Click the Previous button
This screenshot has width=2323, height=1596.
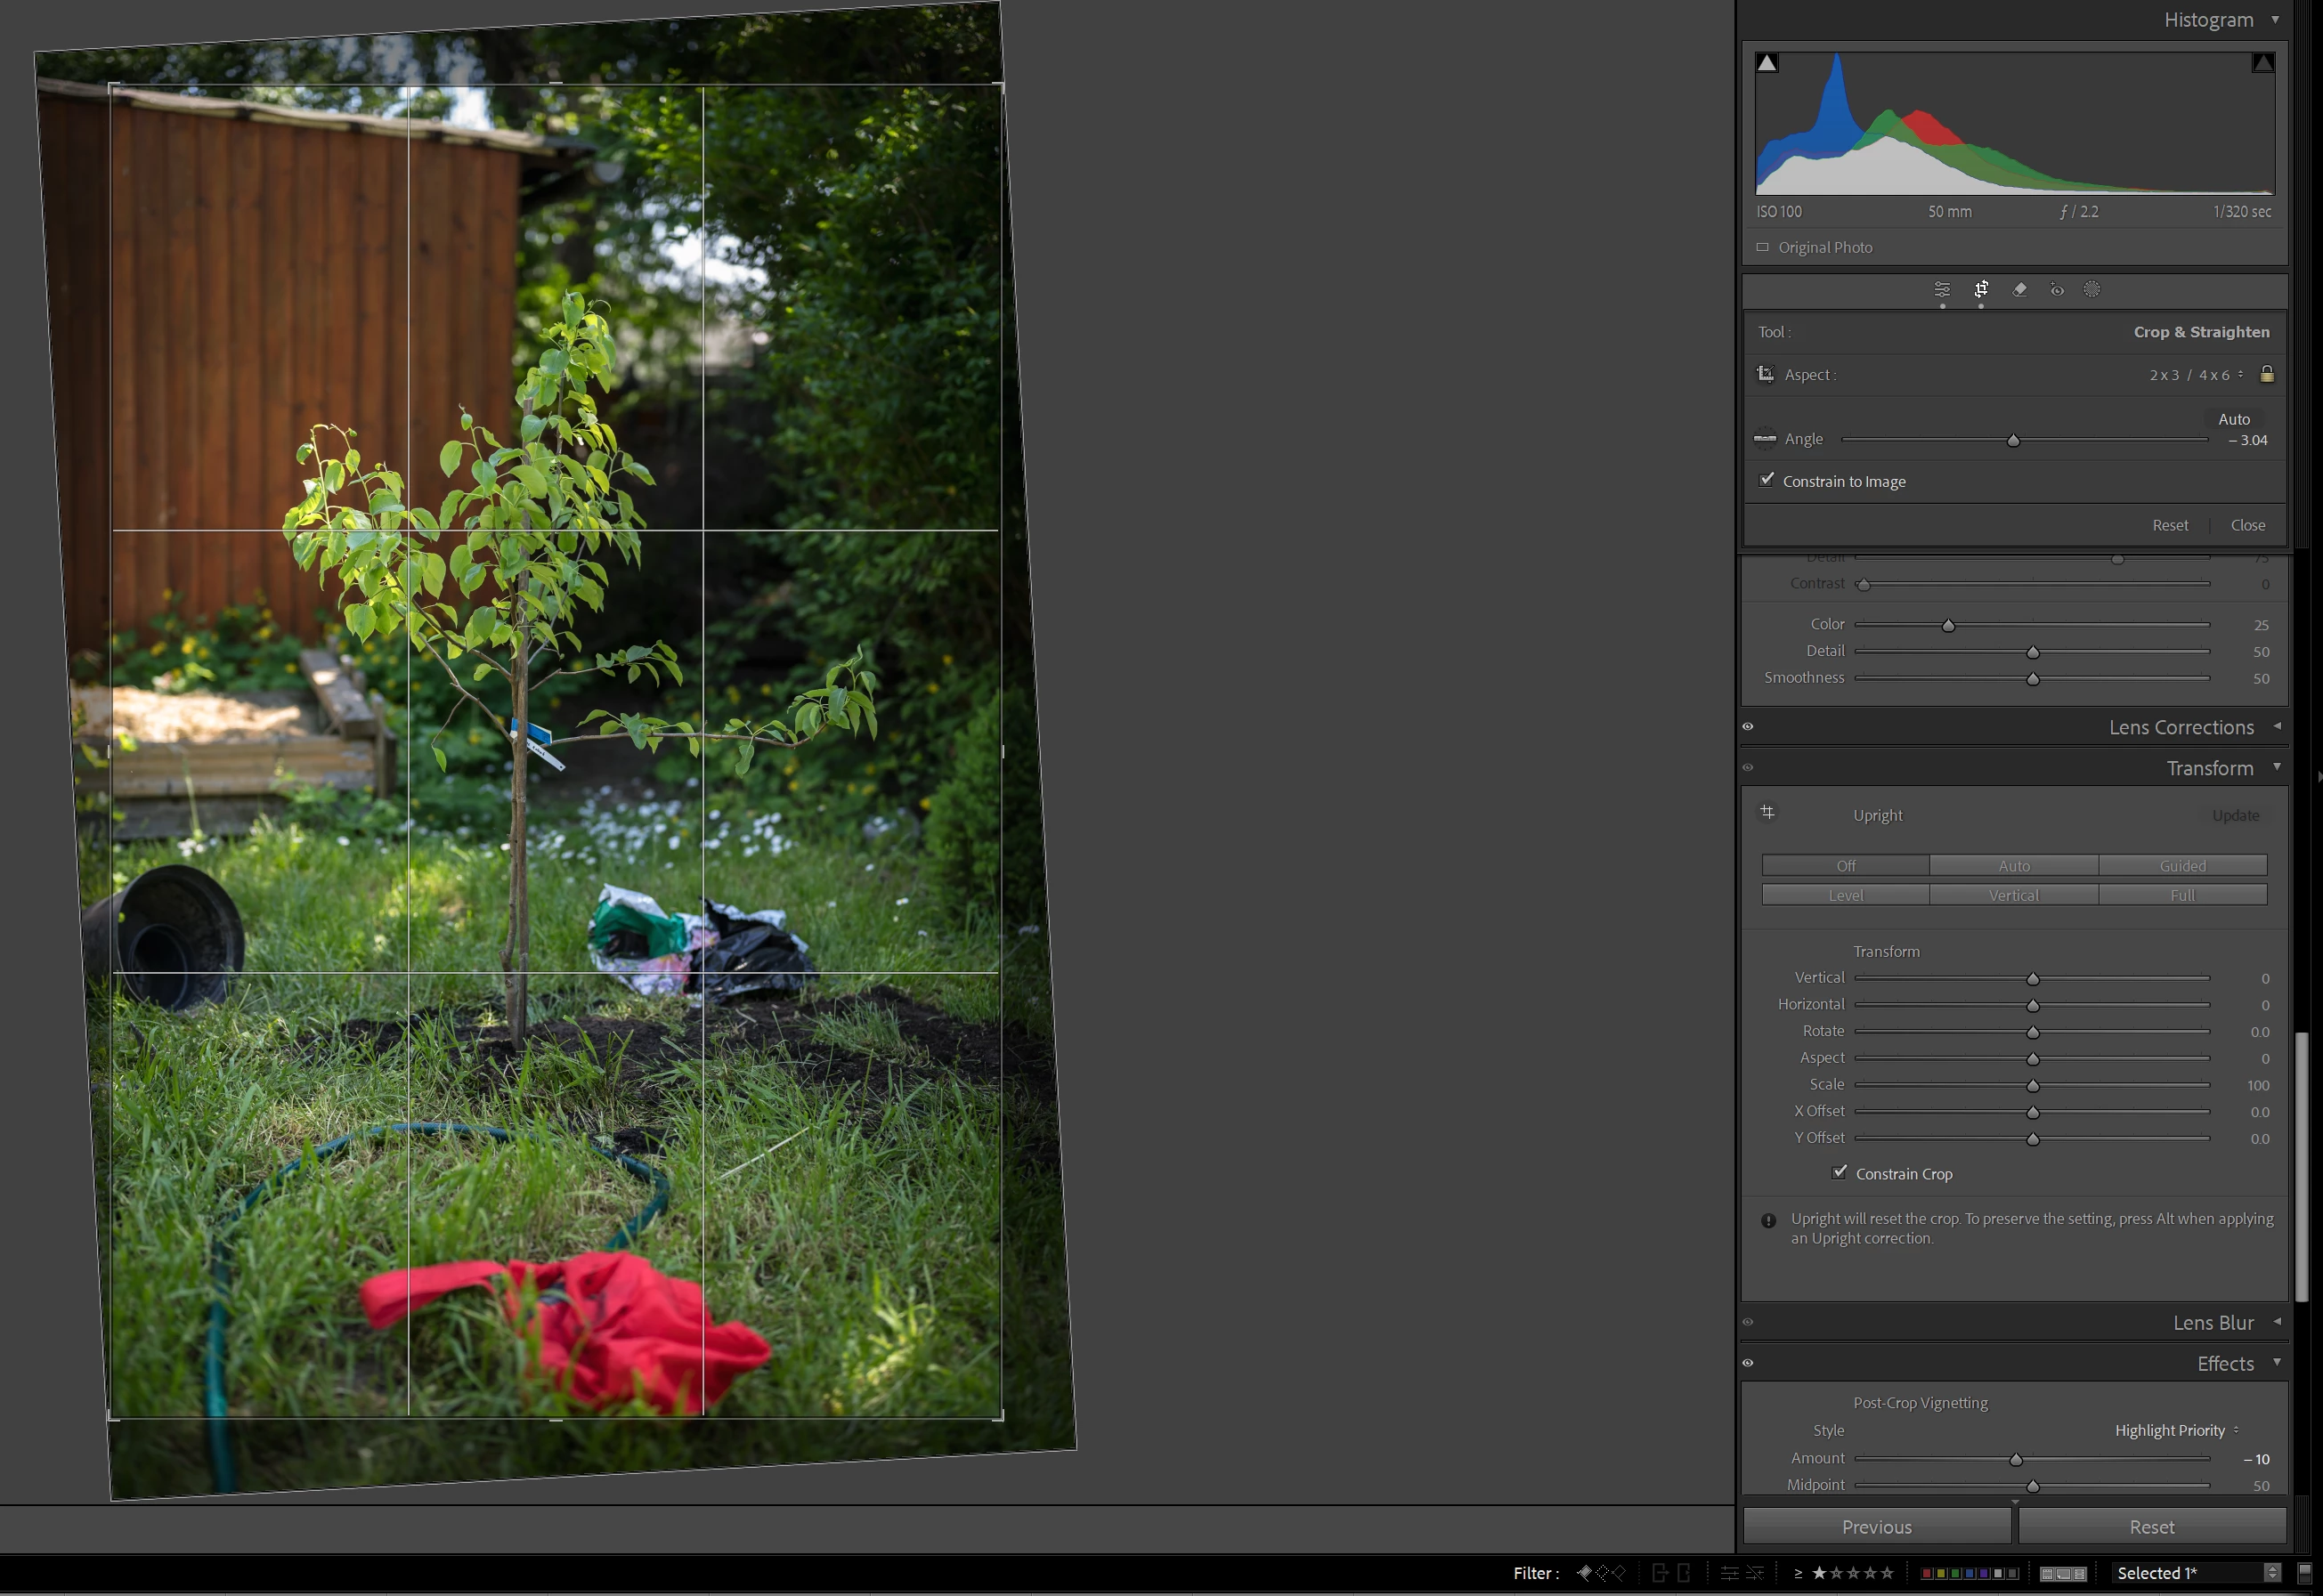(x=1876, y=1527)
